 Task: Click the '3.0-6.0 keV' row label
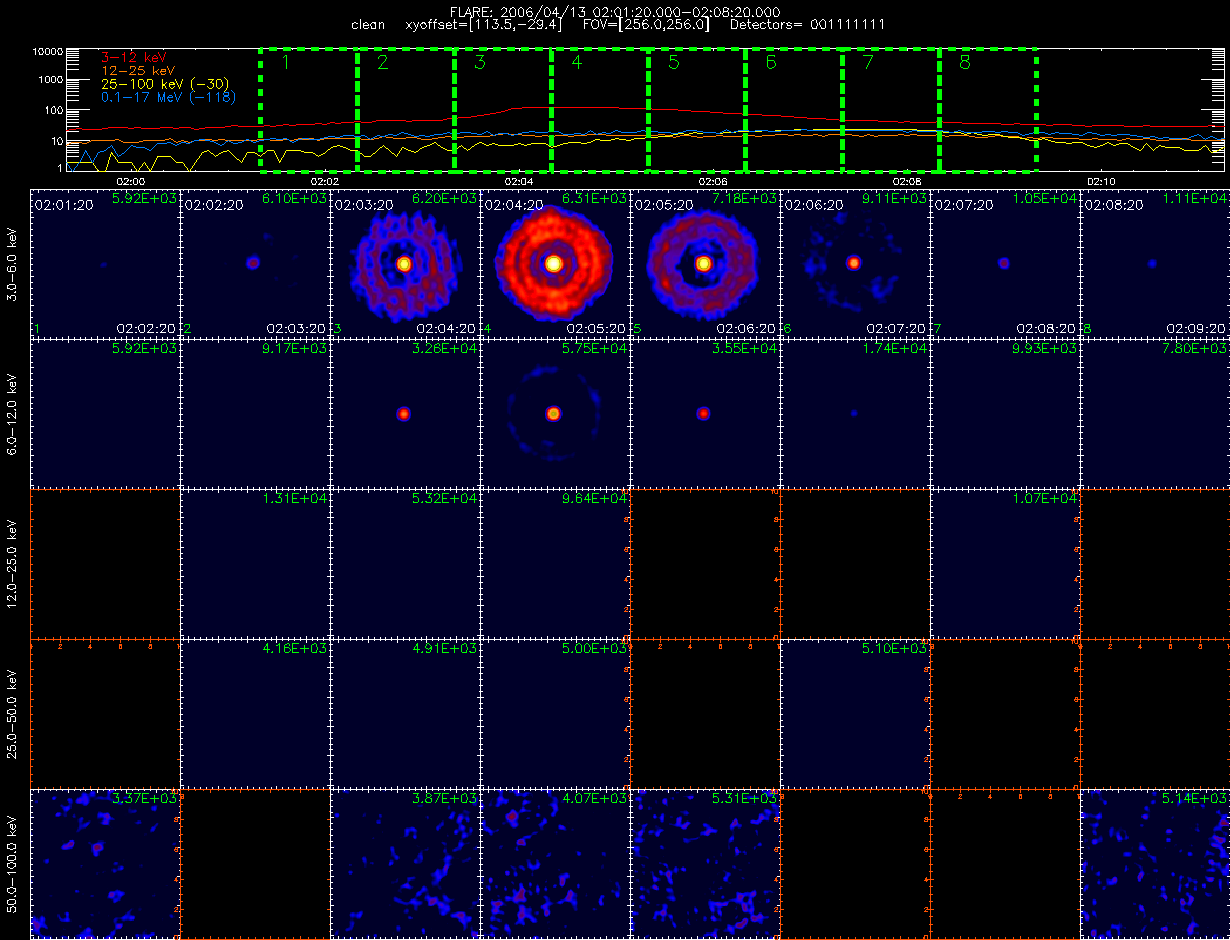tap(12, 264)
